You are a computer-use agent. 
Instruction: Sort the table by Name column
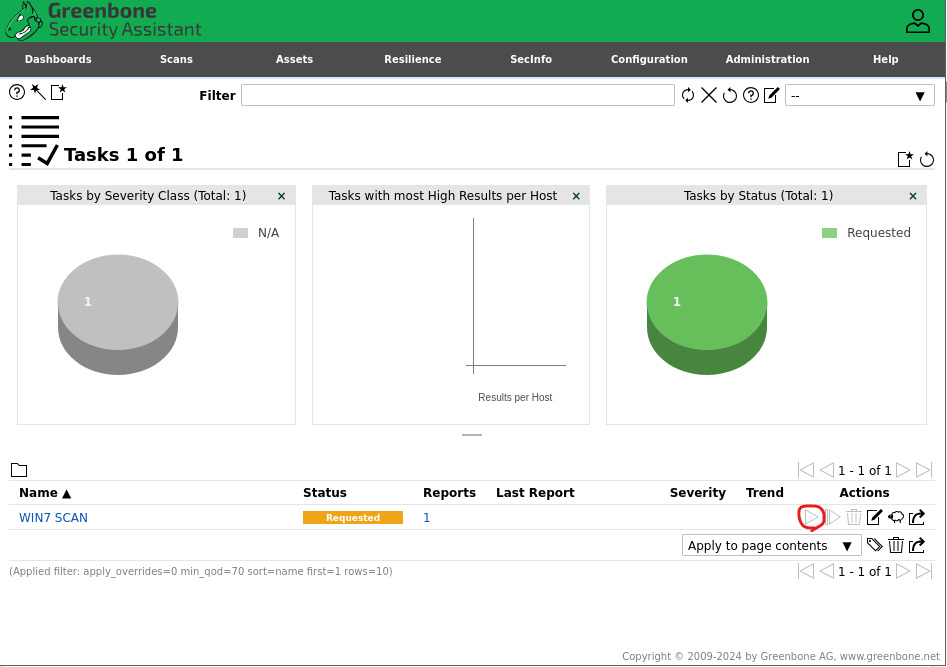coord(45,492)
